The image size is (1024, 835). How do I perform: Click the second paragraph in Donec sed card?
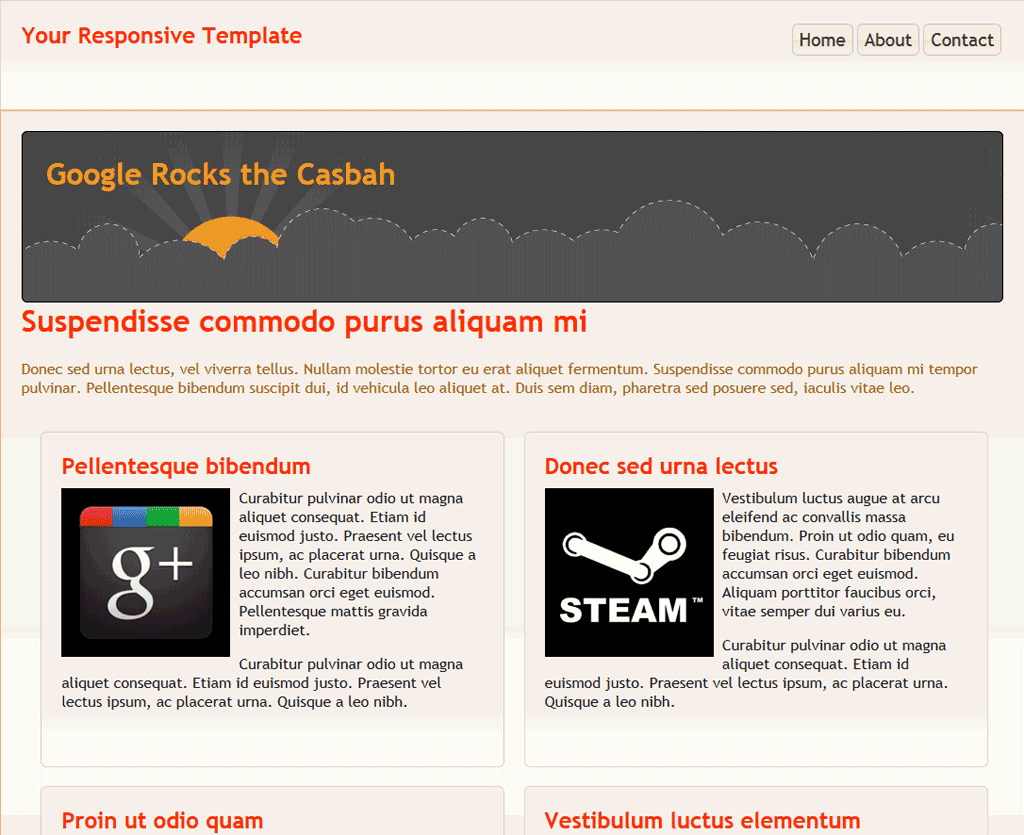(745, 674)
